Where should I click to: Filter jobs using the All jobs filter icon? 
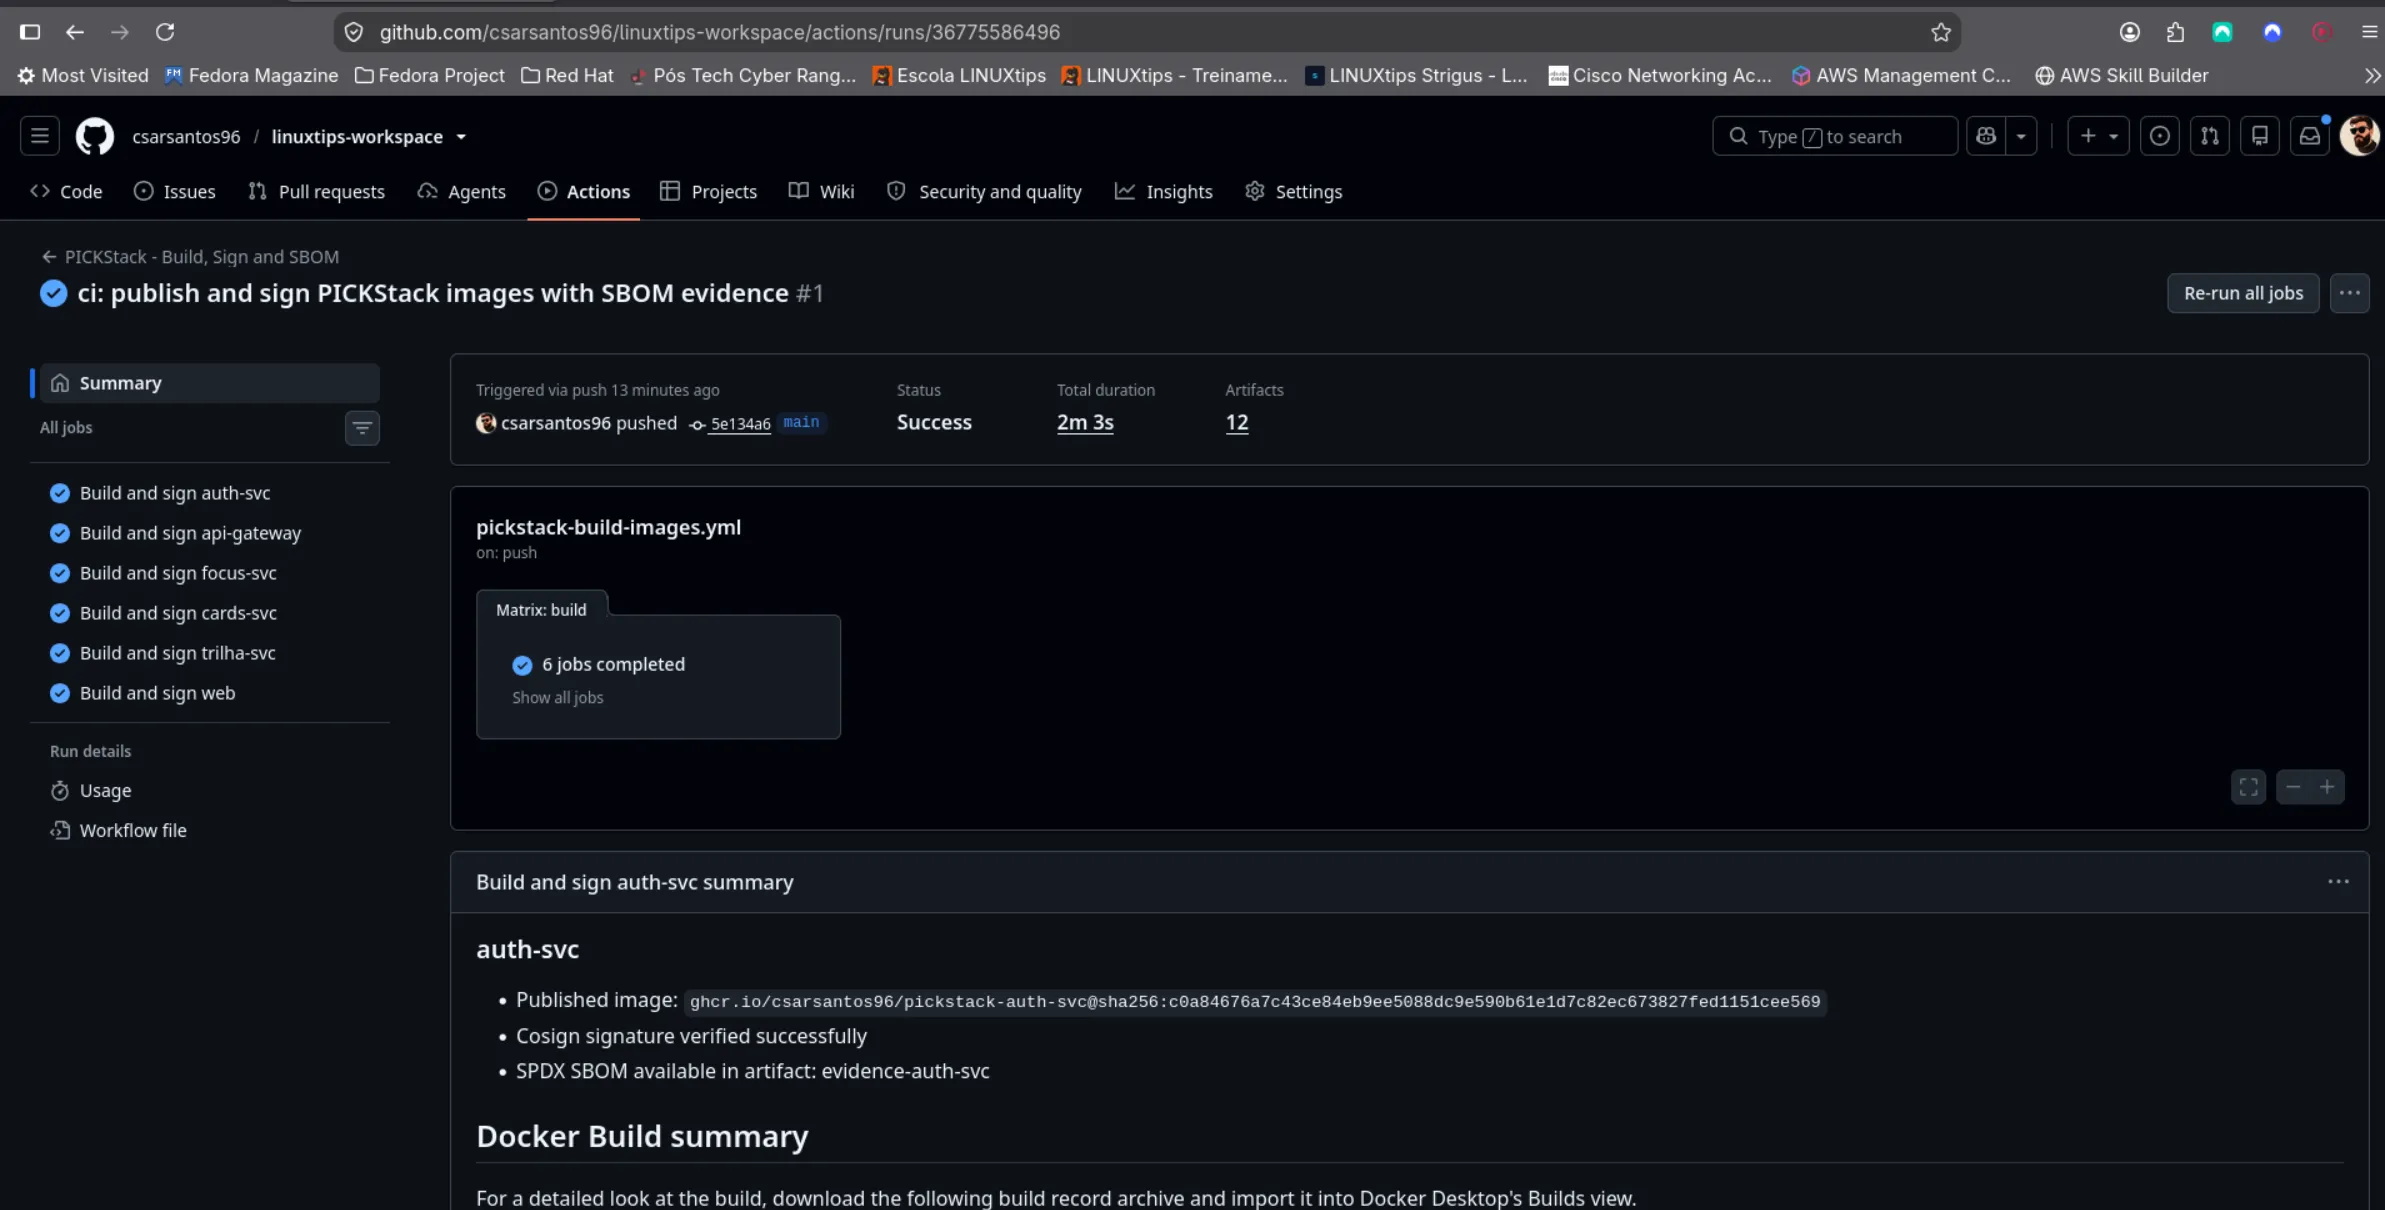362,428
